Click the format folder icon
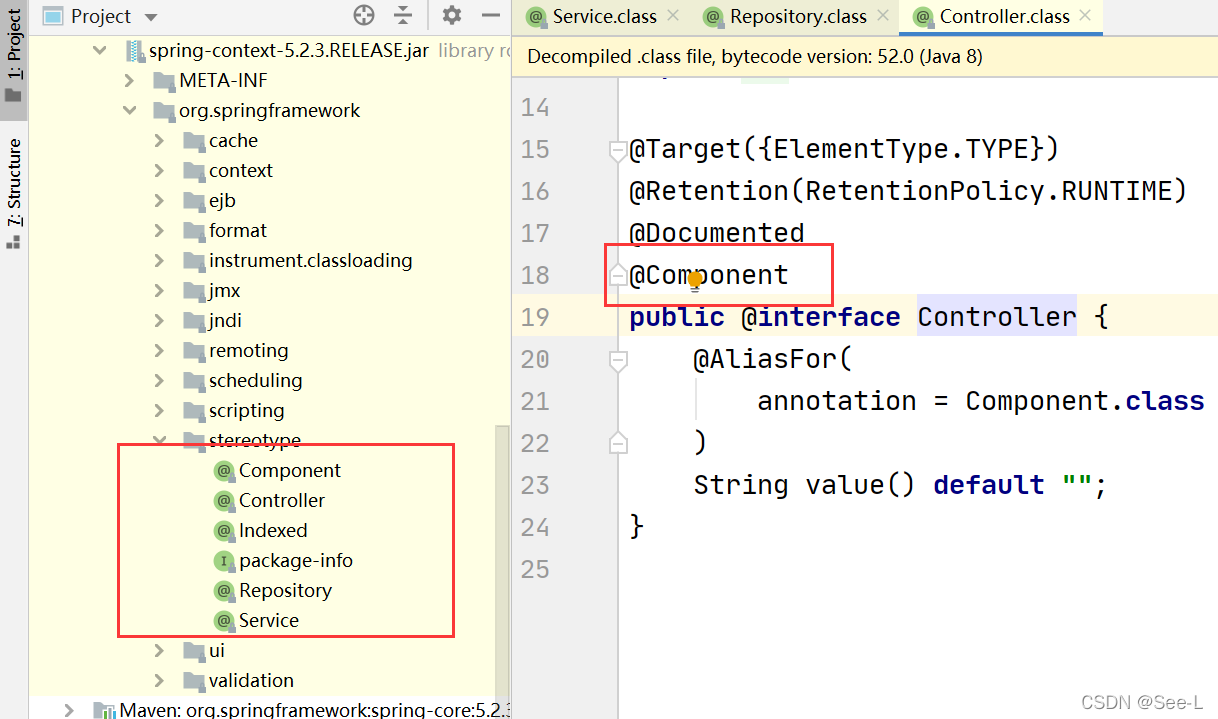The image size is (1218, 719). click(194, 231)
